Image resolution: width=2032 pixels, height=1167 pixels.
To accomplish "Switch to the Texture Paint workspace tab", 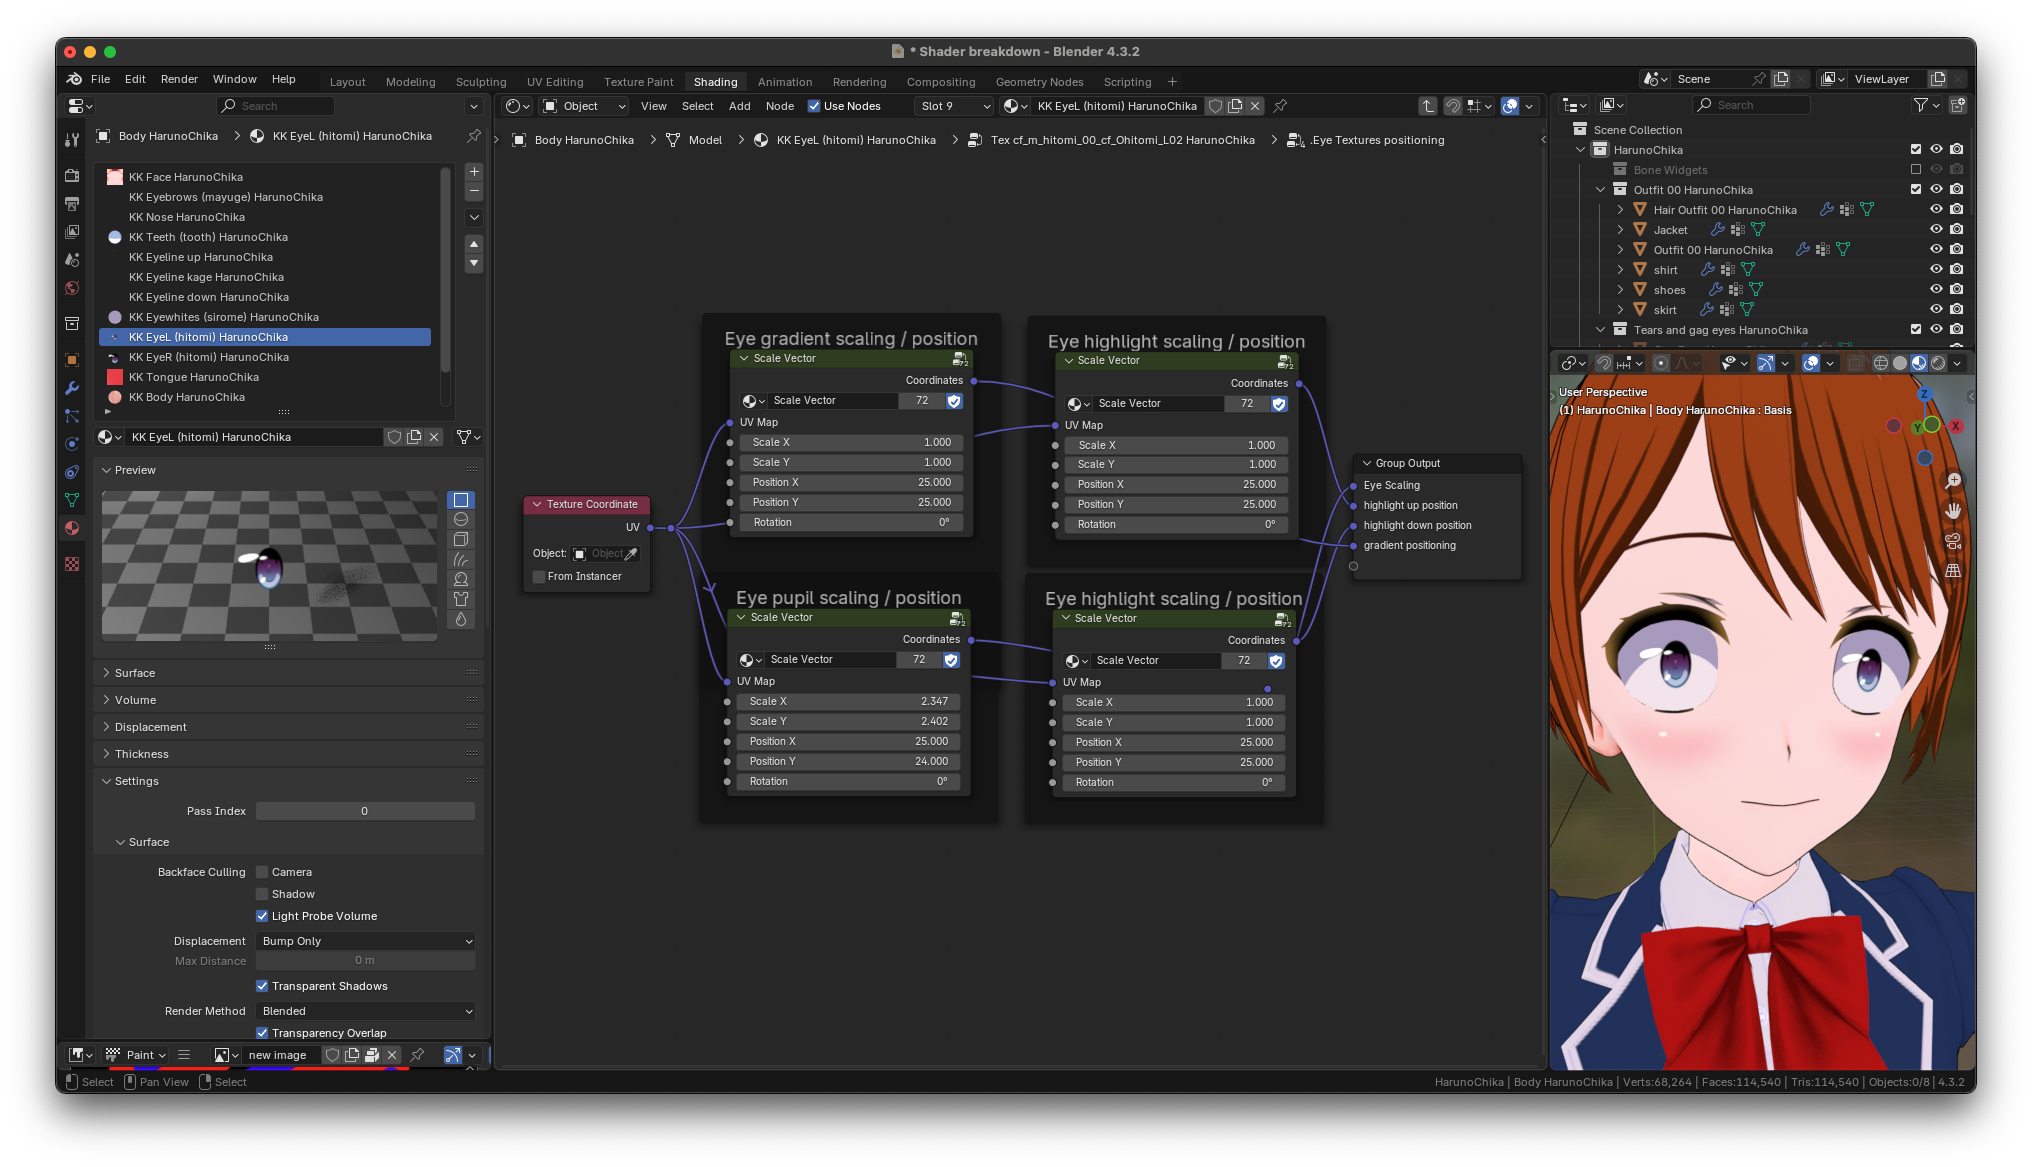I will pos(638,82).
